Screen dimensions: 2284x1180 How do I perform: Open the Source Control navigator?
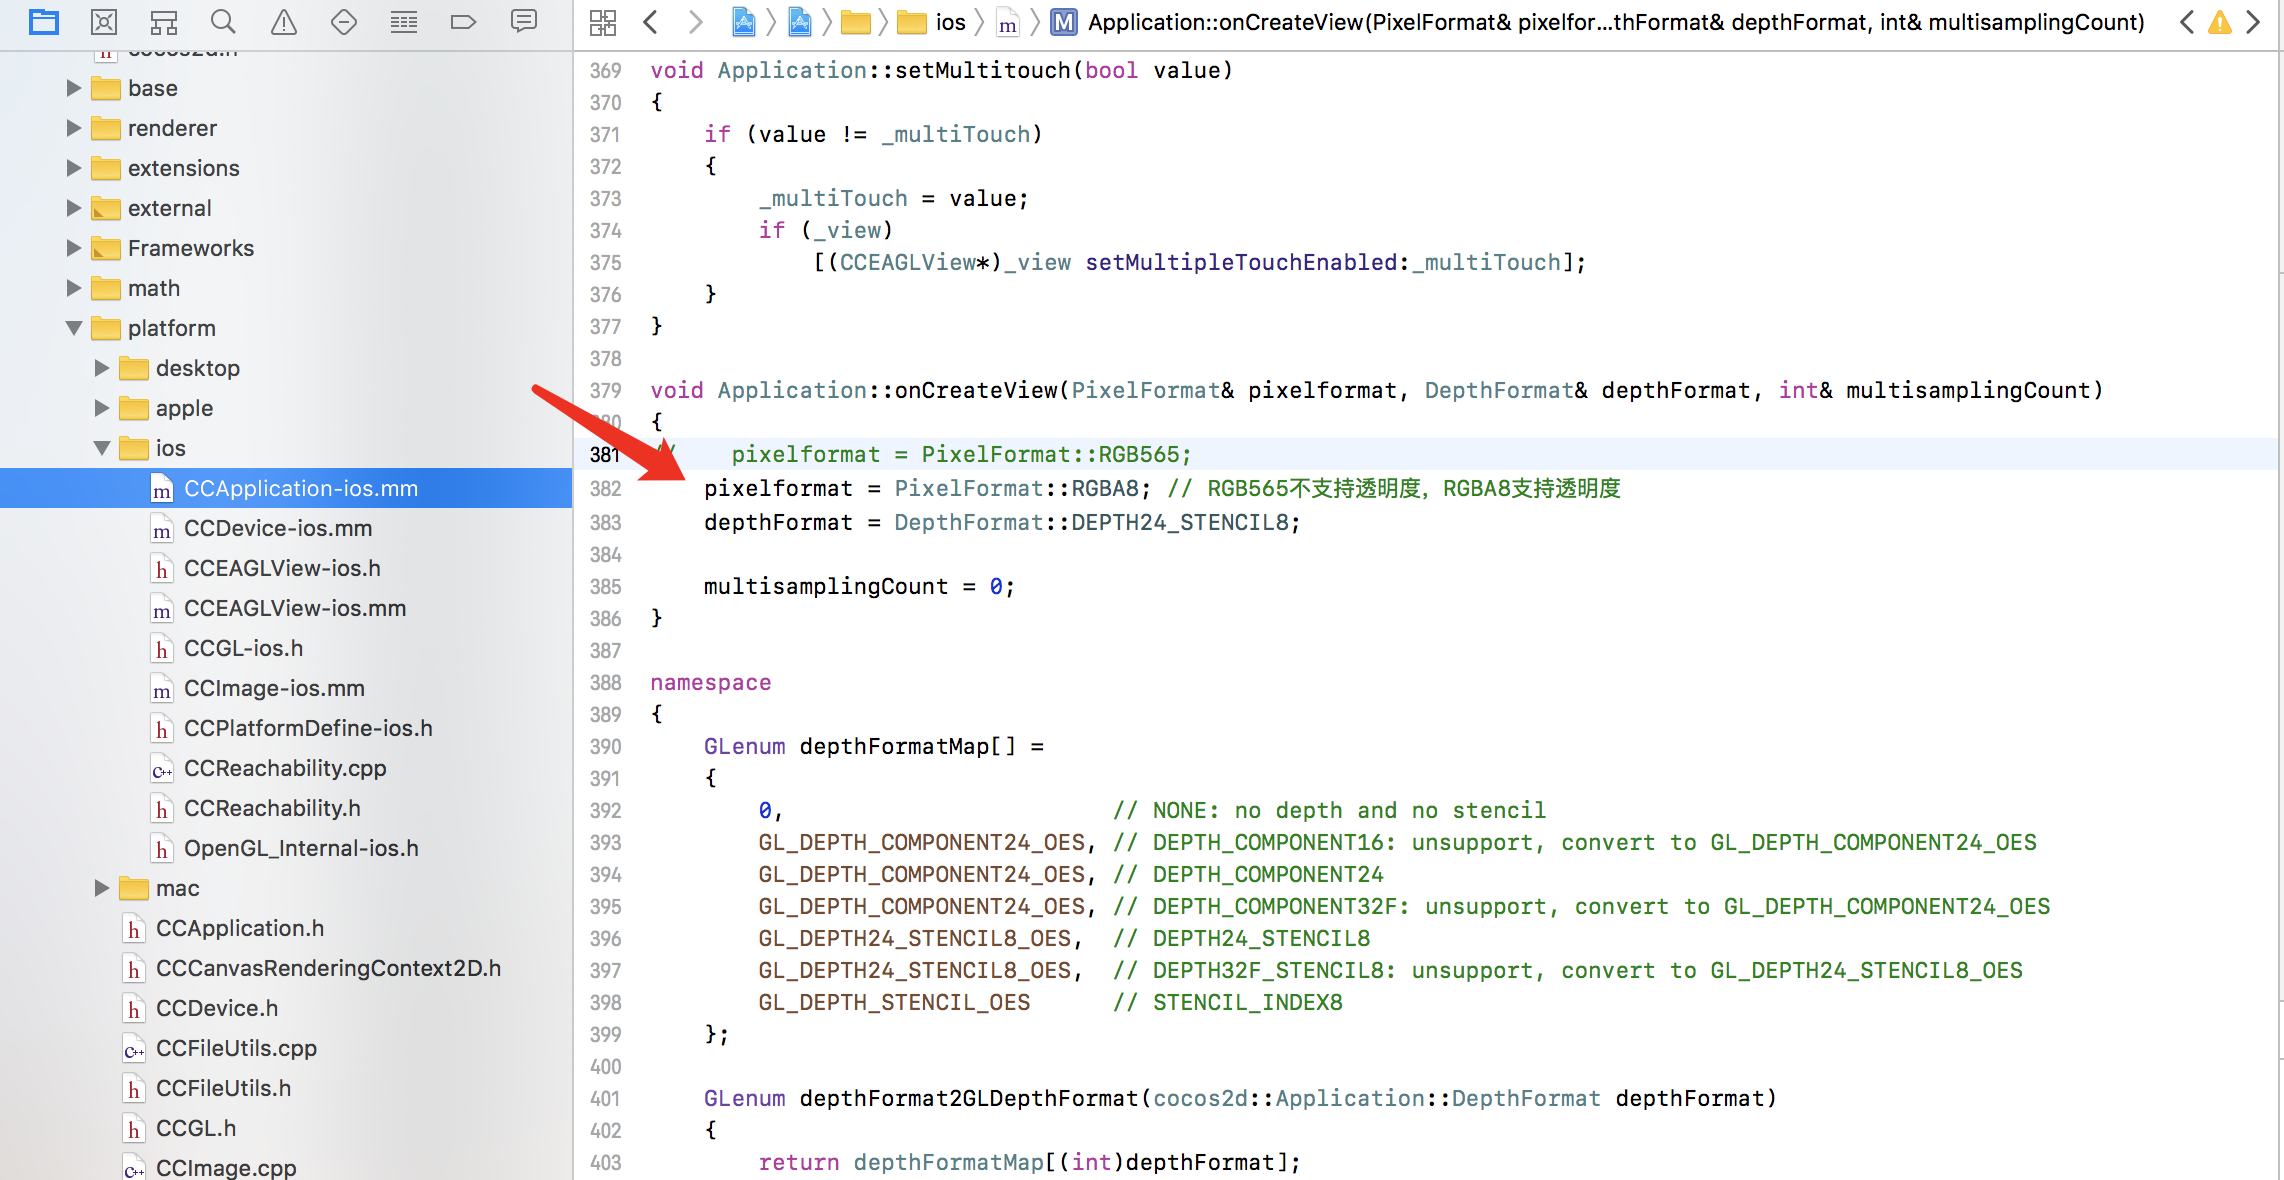pyautogui.click(x=104, y=22)
